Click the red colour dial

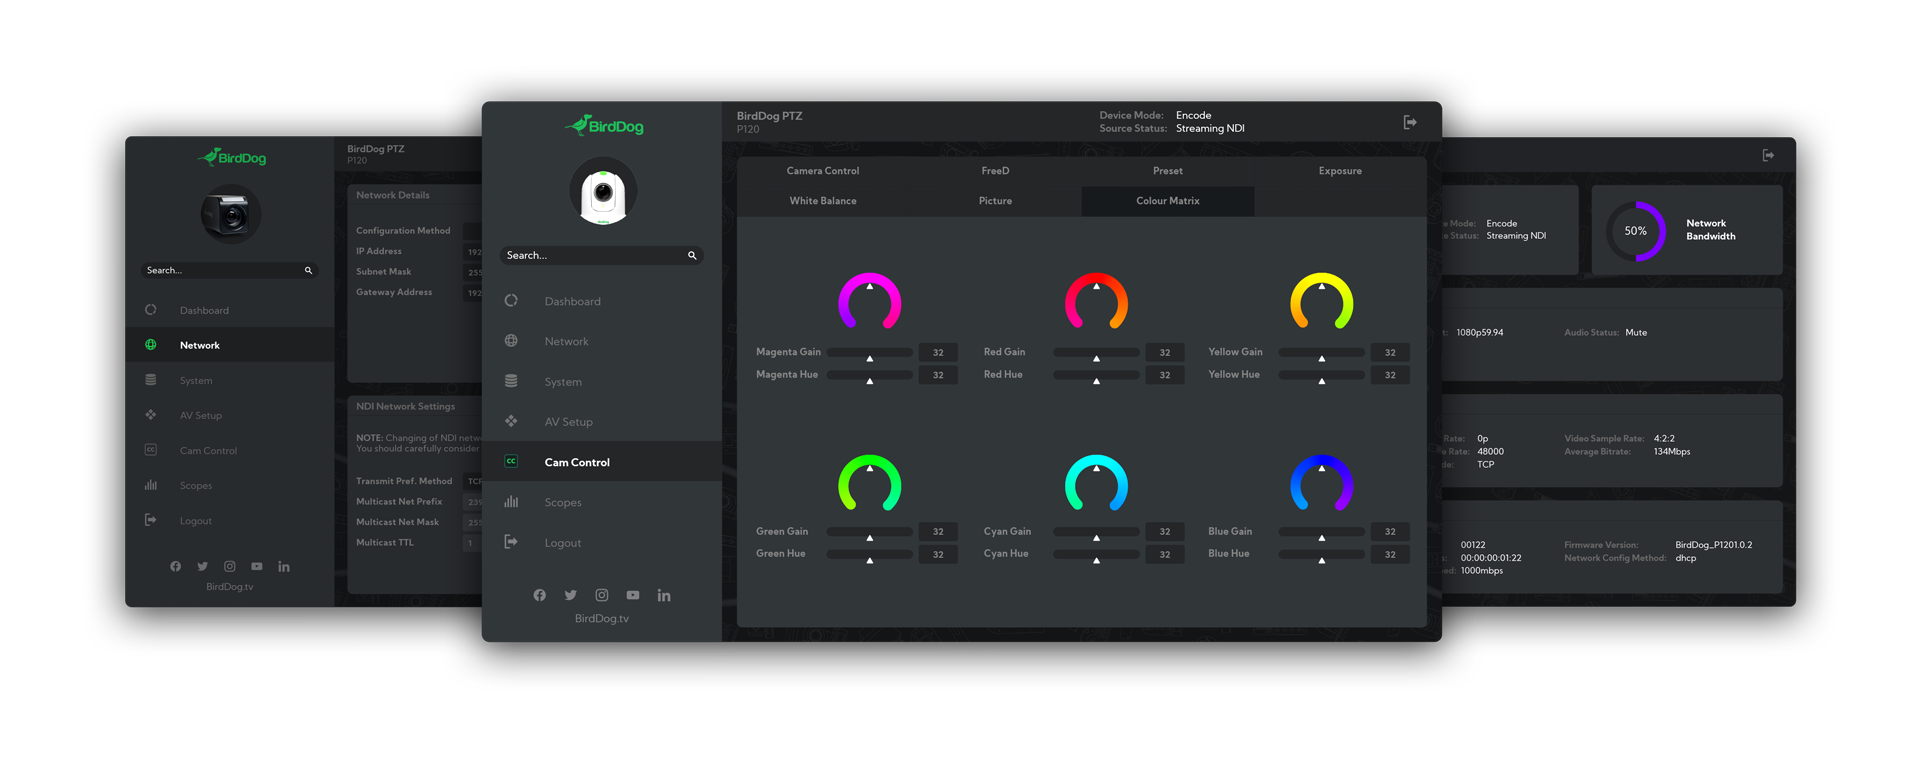1097,302
